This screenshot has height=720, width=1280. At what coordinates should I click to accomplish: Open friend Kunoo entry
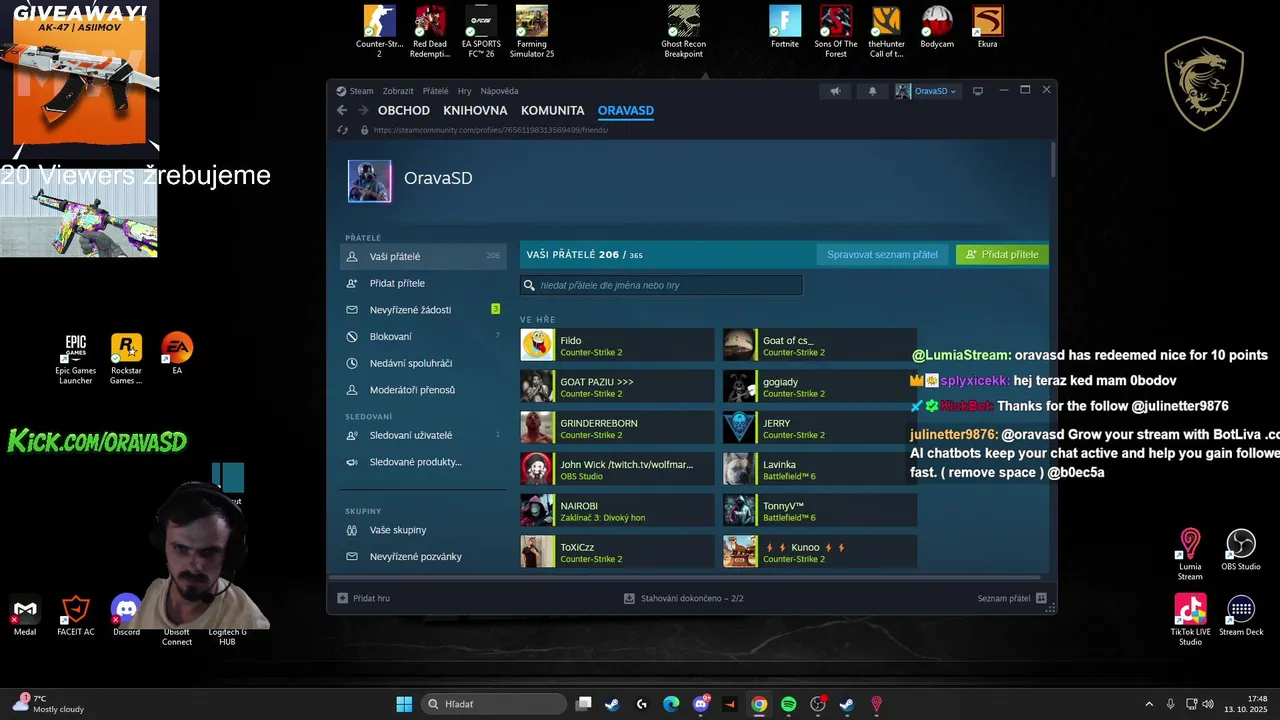click(820, 552)
